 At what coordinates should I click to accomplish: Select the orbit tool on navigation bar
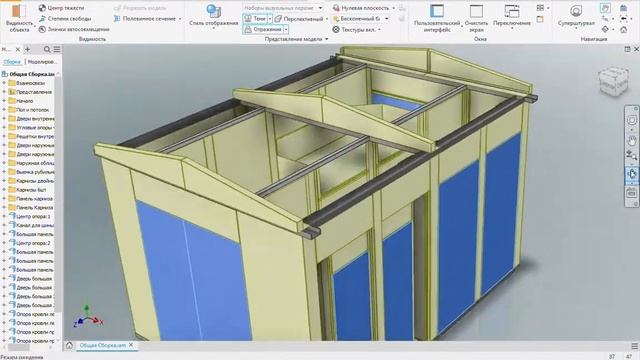click(x=631, y=174)
